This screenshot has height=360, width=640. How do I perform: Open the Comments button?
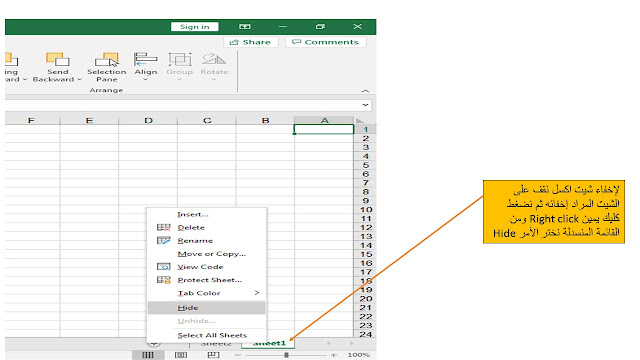pyautogui.click(x=326, y=42)
